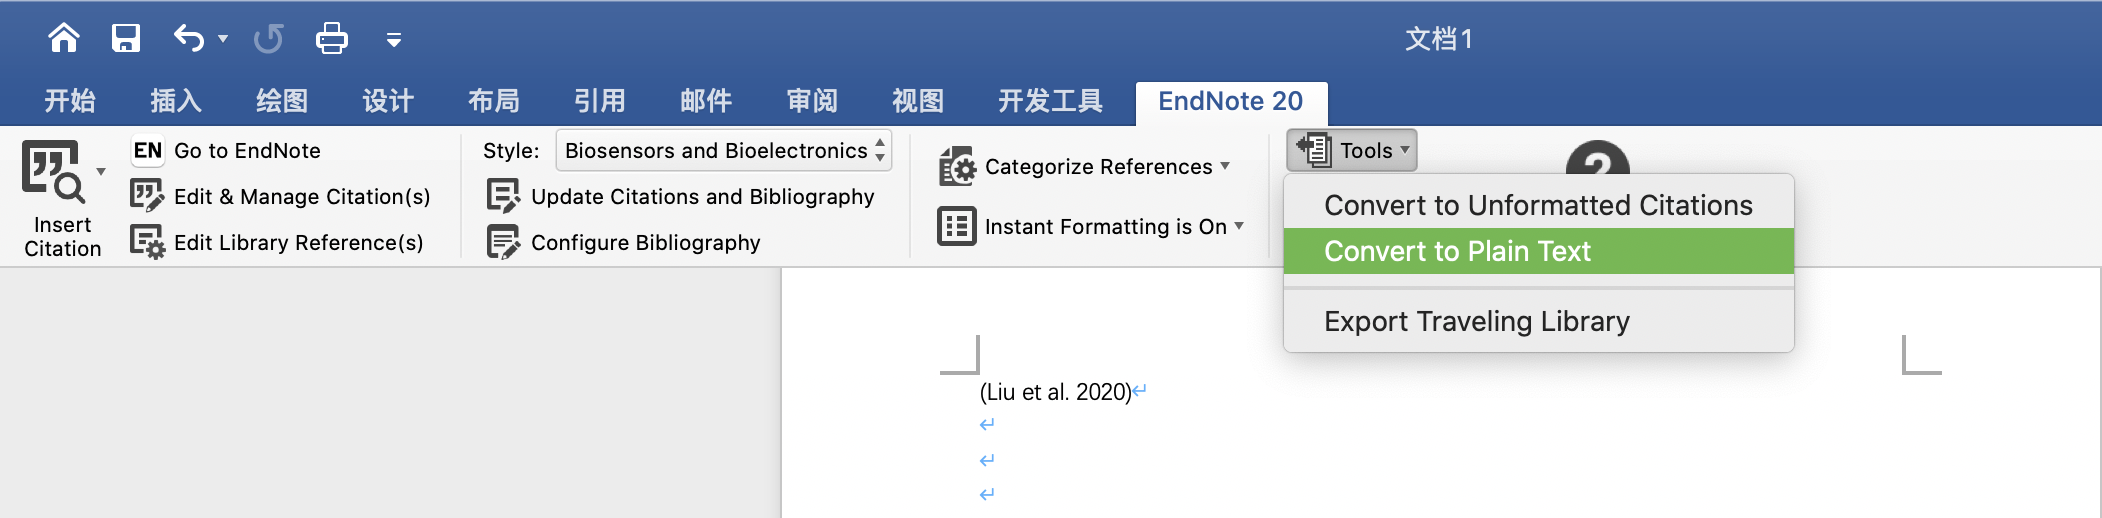Image resolution: width=2102 pixels, height=518 pixels.
Task: Click the Print icon
Action: [332, 38]
